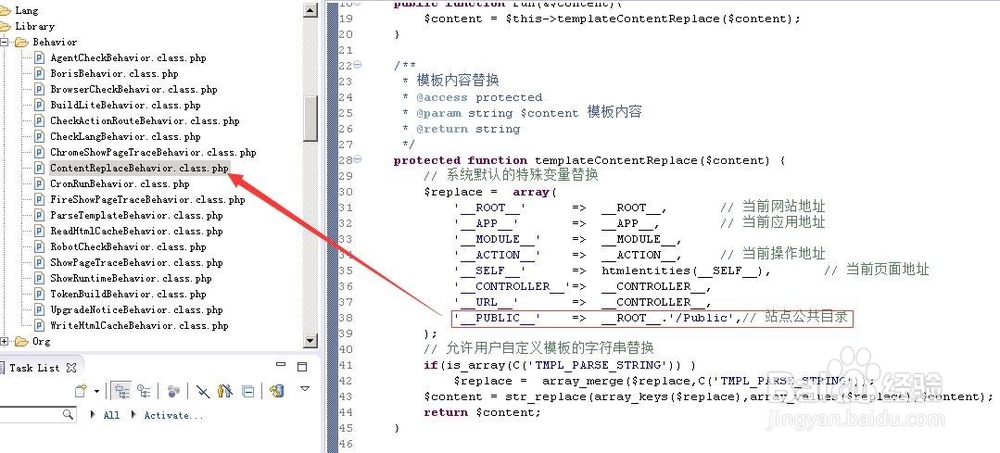This screenshot has height=453, width=1000.
Task: Select the Lang folder
Action: pos(26,10)
